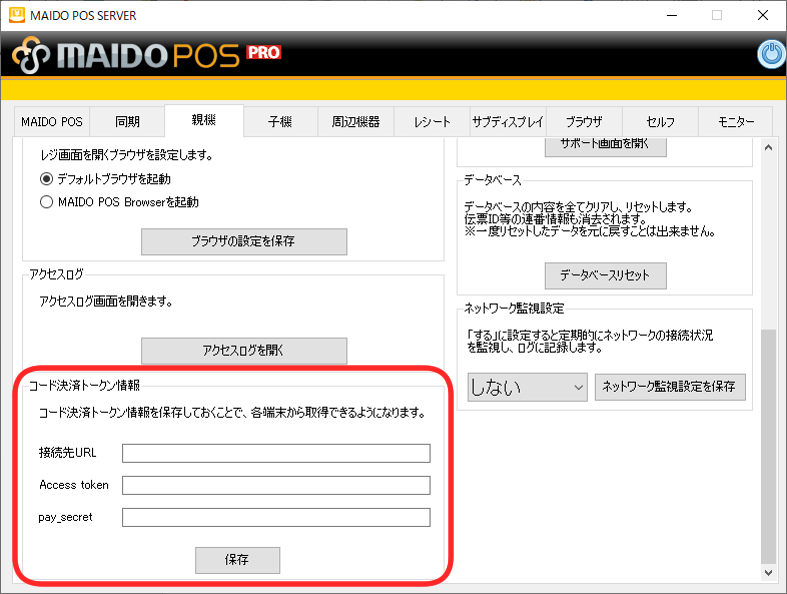
Task: Click the 保存 button for token info
Action: point(237,560)
